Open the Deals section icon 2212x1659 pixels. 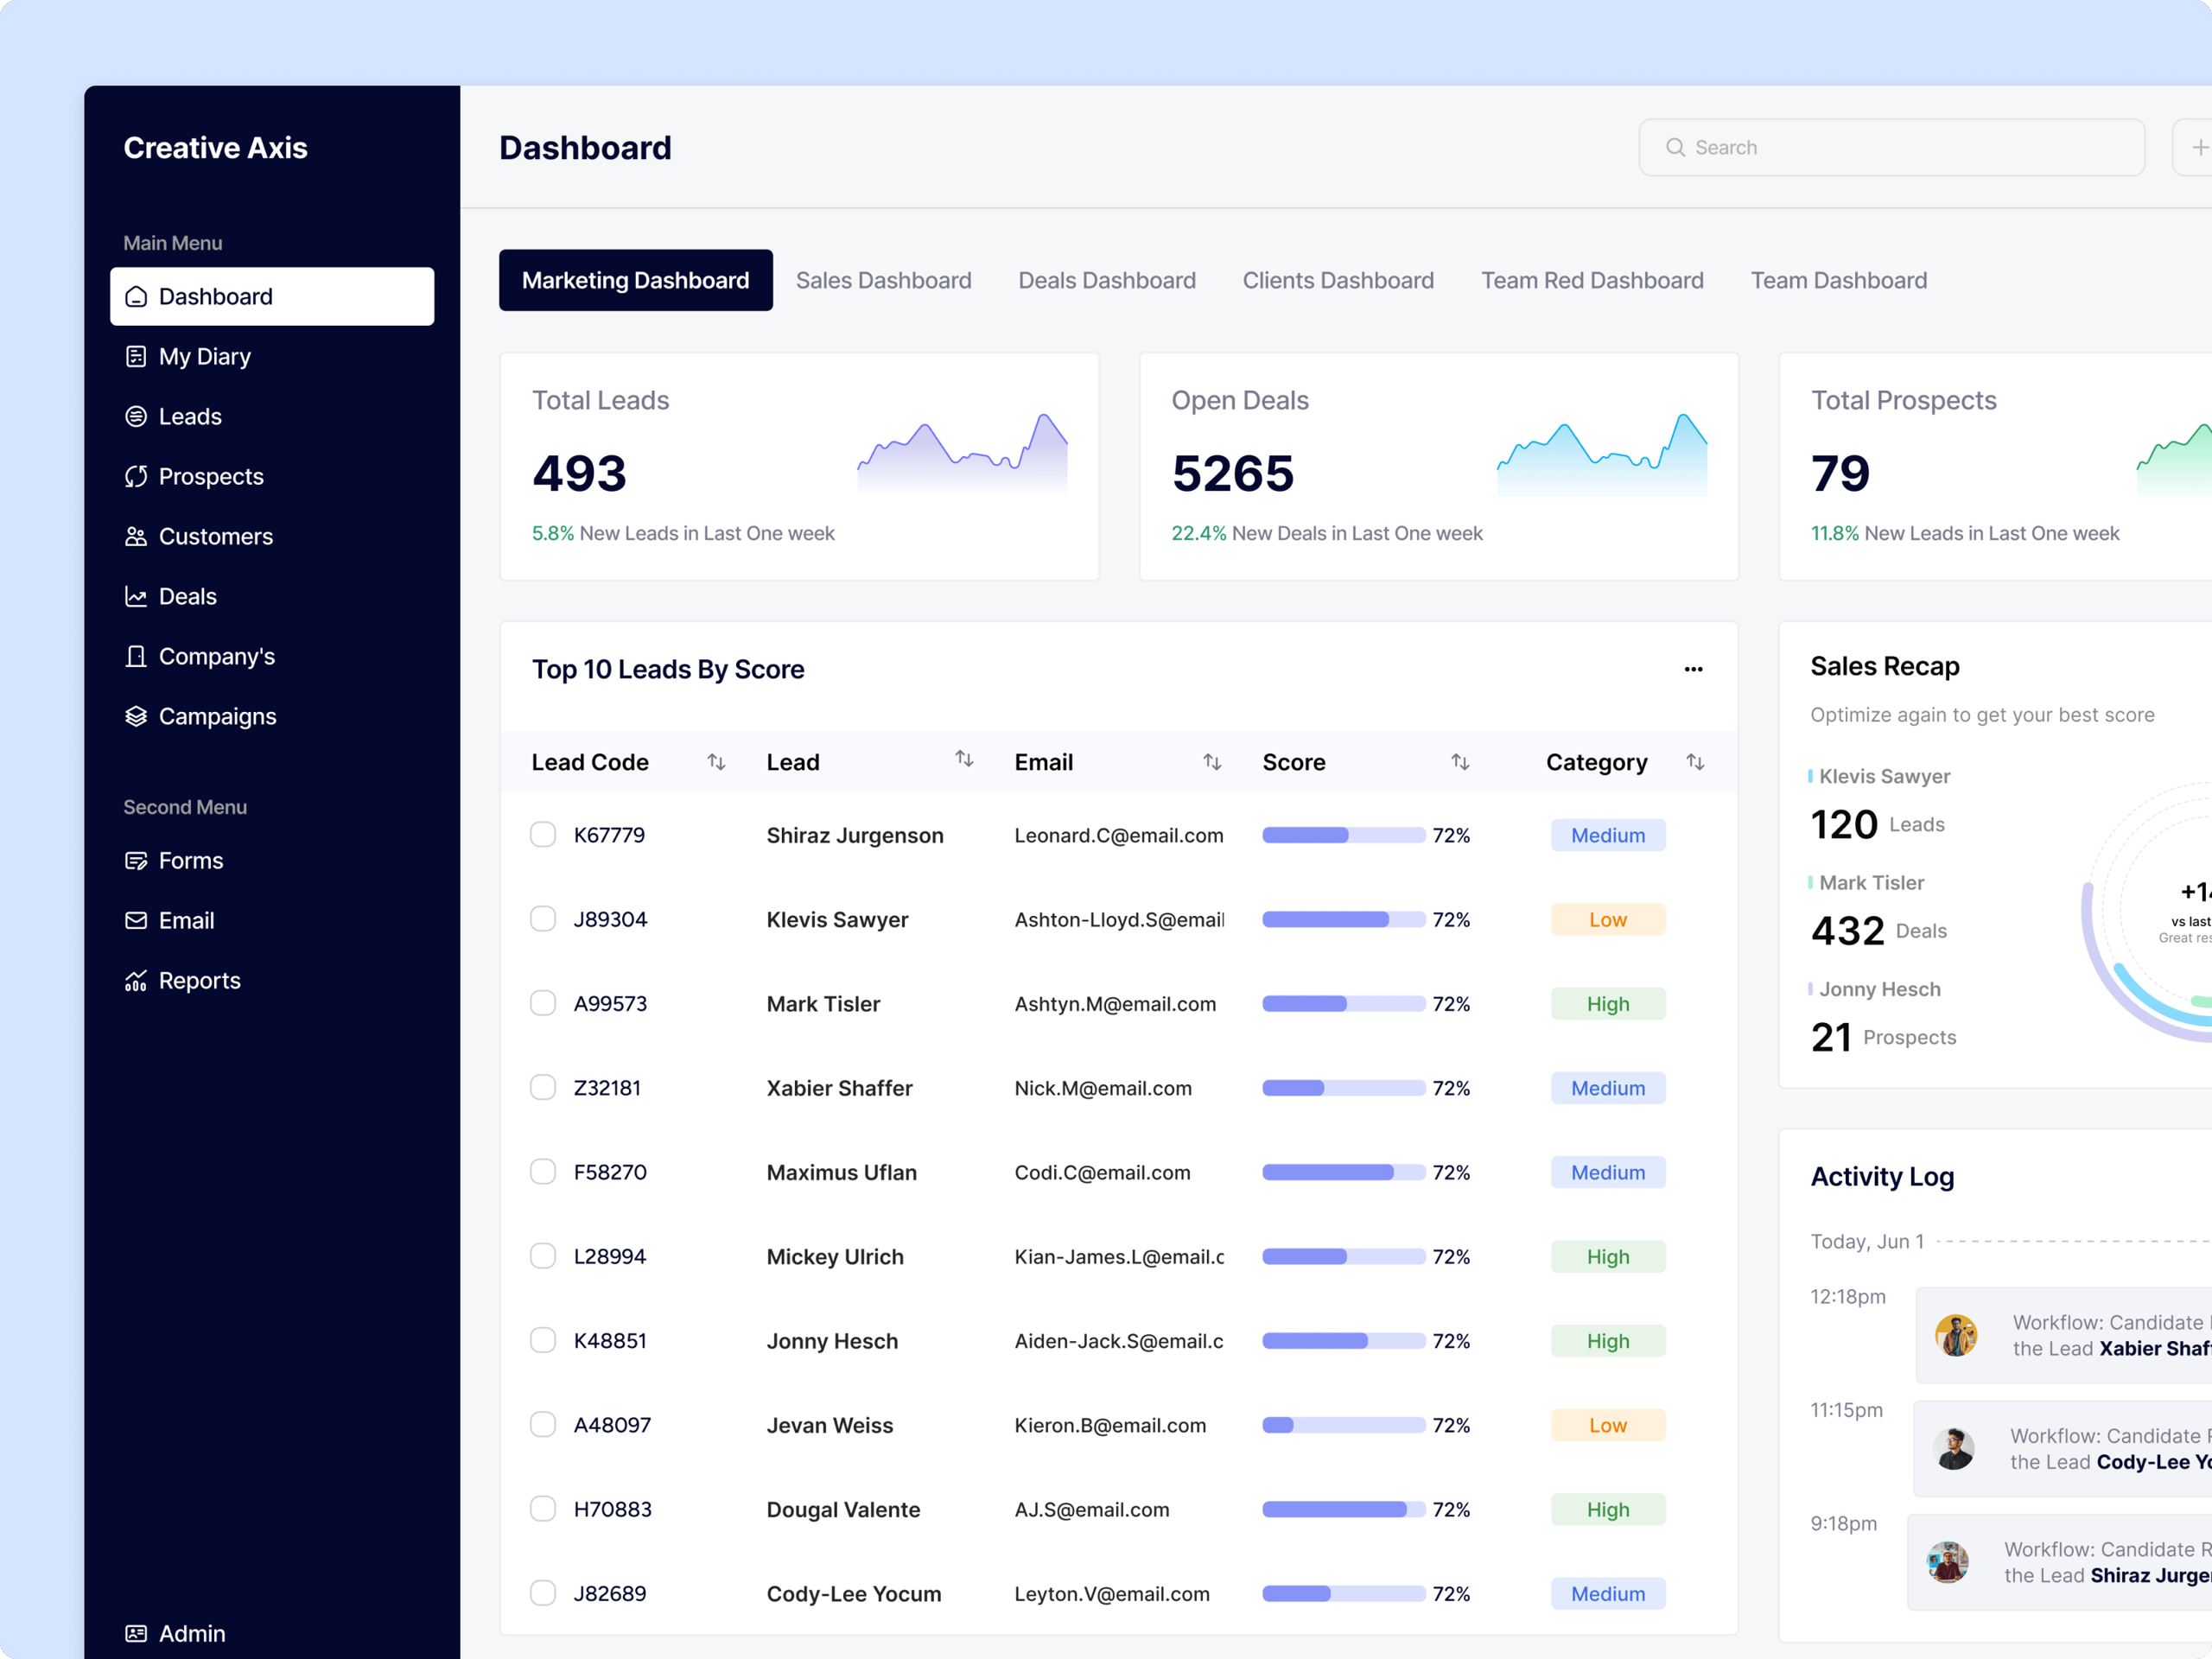click(137, 596)
